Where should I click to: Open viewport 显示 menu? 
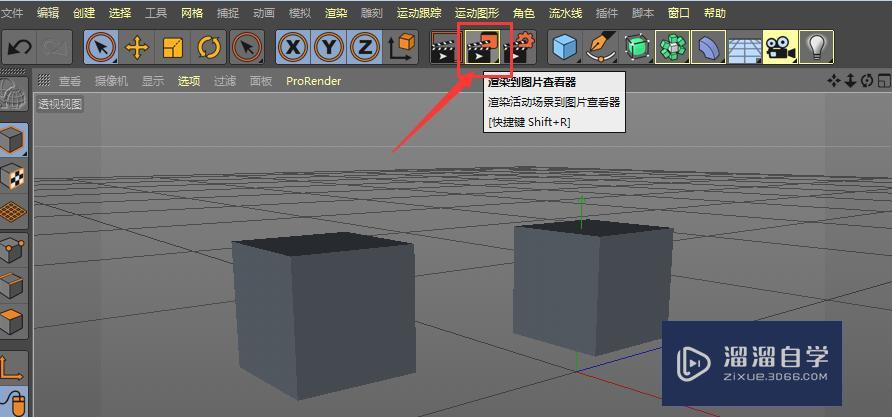click(x=153, y=81)
